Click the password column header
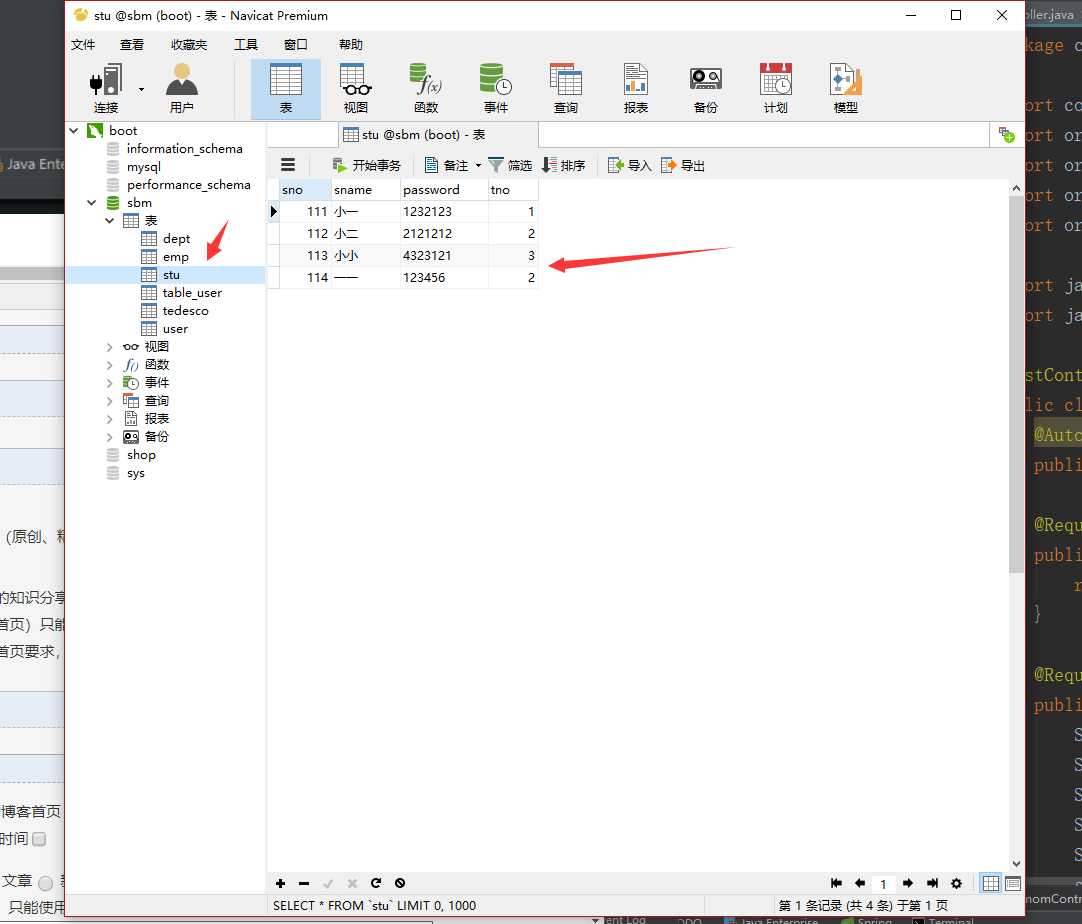 (x=444, y=190)
